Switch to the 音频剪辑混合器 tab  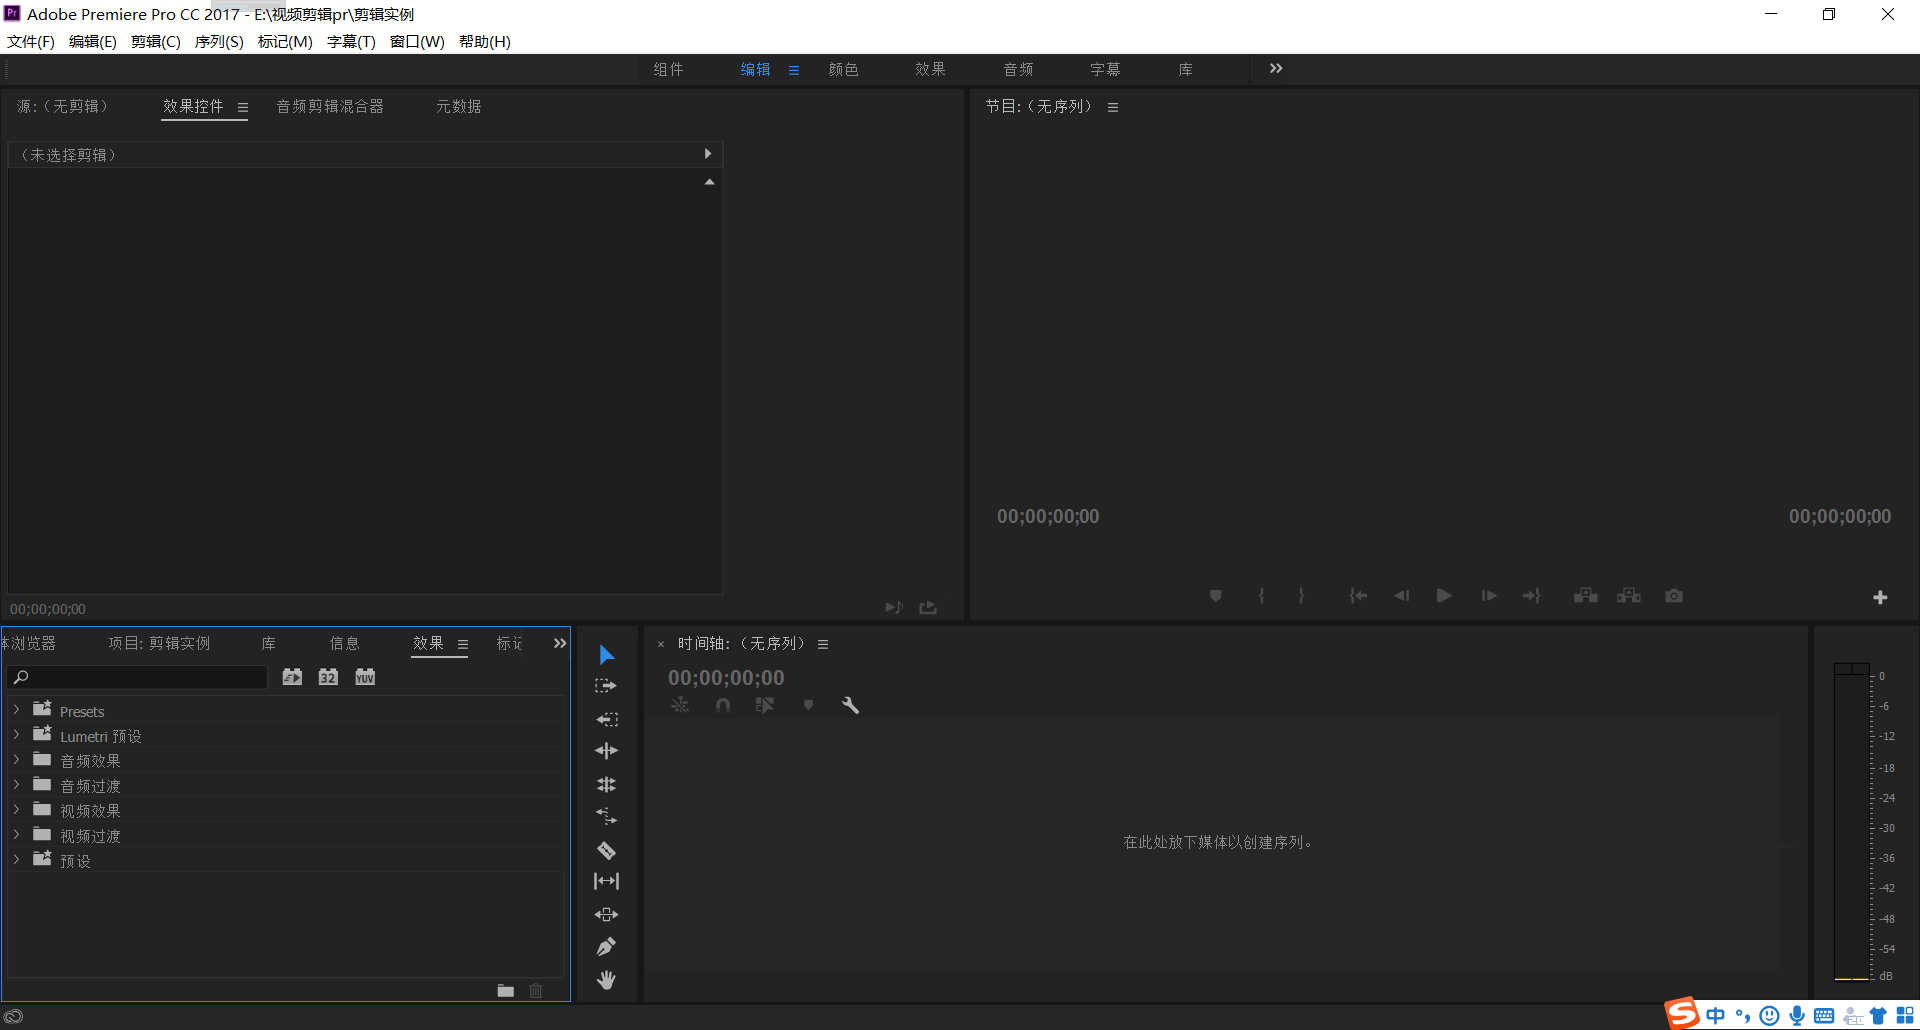(330, 106)
